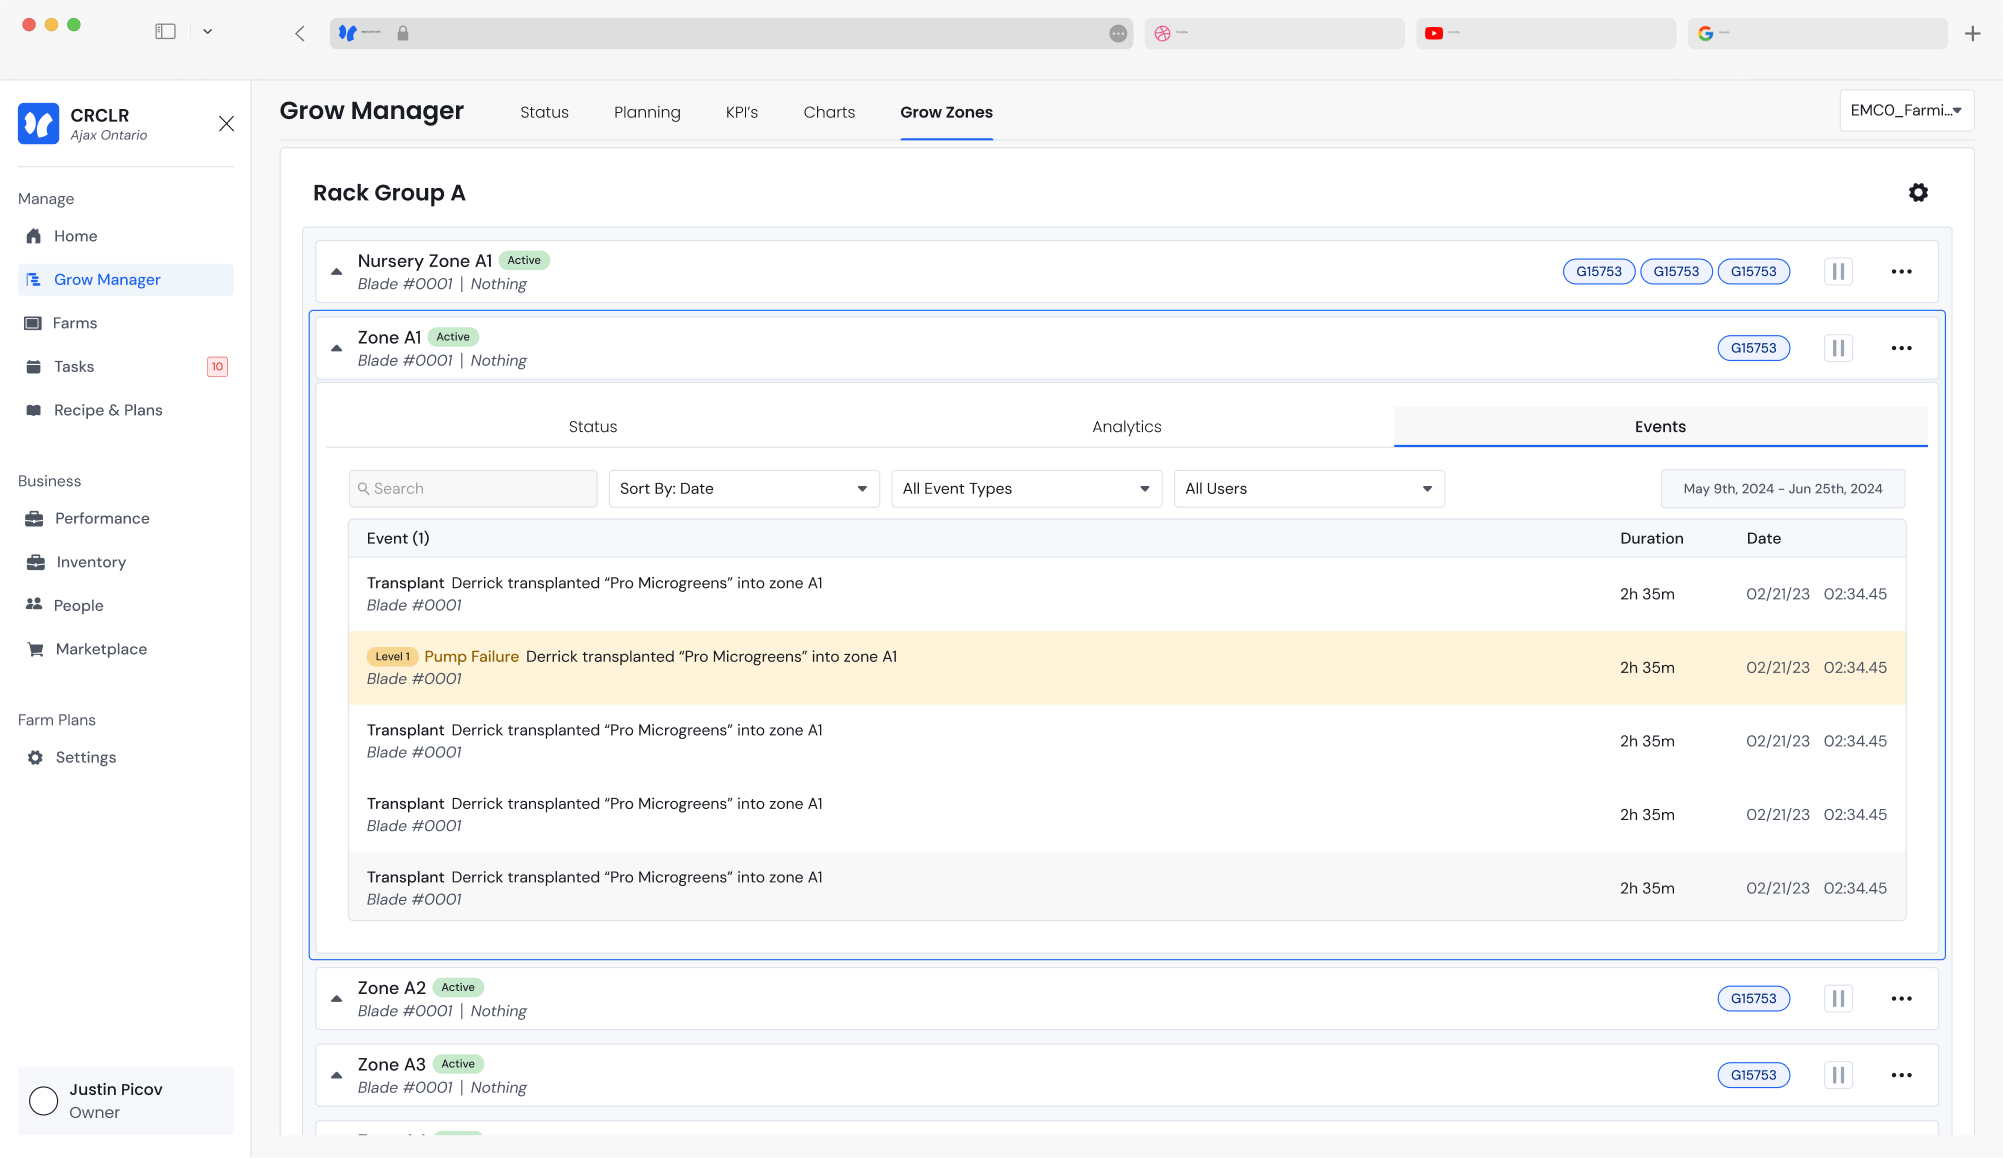Click the date range May 9th–Jun 25th button
The width and height of the screenshot is (2003, 1158).
click(1782, 489)
